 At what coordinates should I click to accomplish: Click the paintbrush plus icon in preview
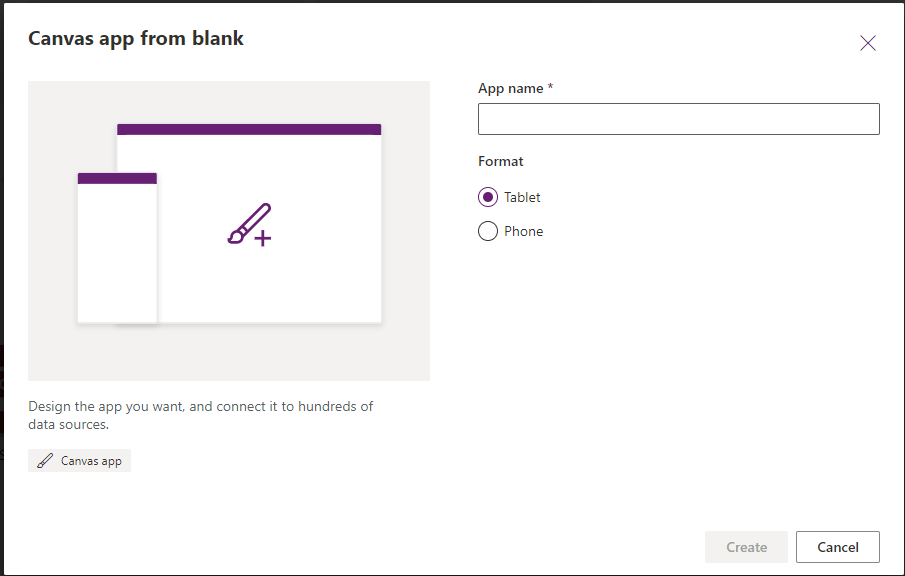249,225
